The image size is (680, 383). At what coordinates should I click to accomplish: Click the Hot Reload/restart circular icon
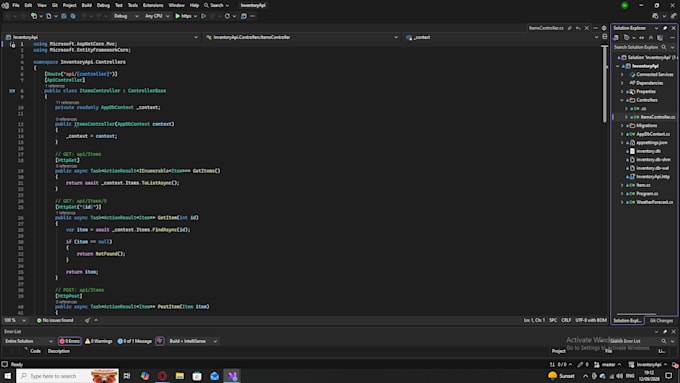[x=227, y=16]
